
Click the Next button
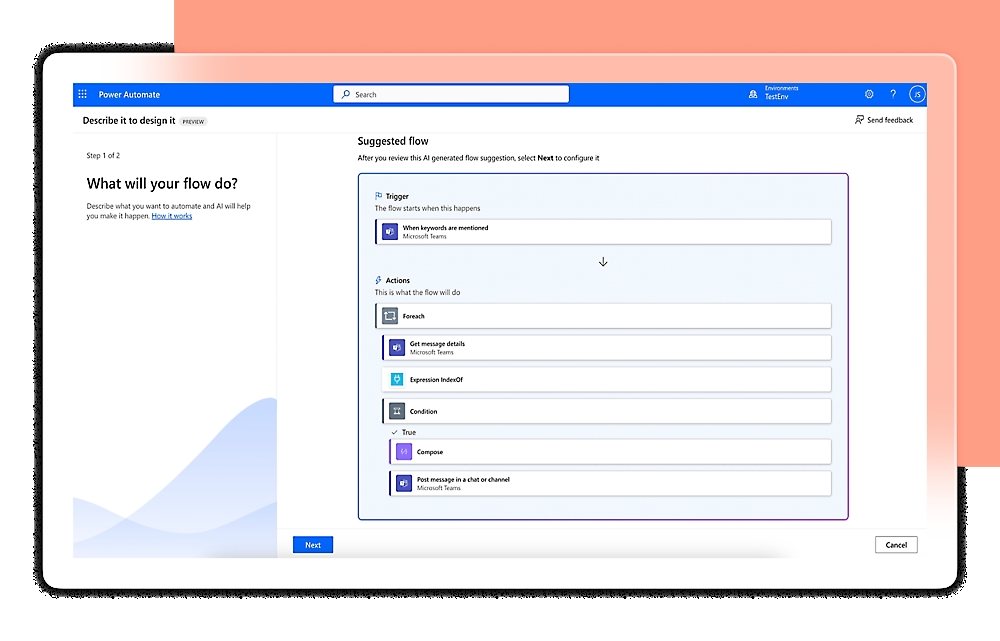(312, 545)
